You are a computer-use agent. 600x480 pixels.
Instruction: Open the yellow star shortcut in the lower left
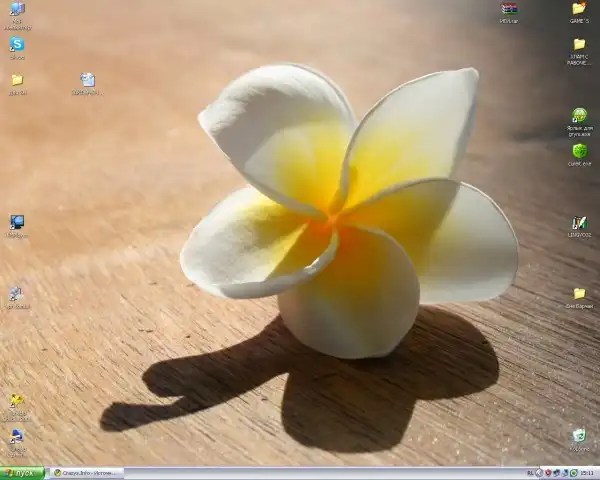point(17,400)
